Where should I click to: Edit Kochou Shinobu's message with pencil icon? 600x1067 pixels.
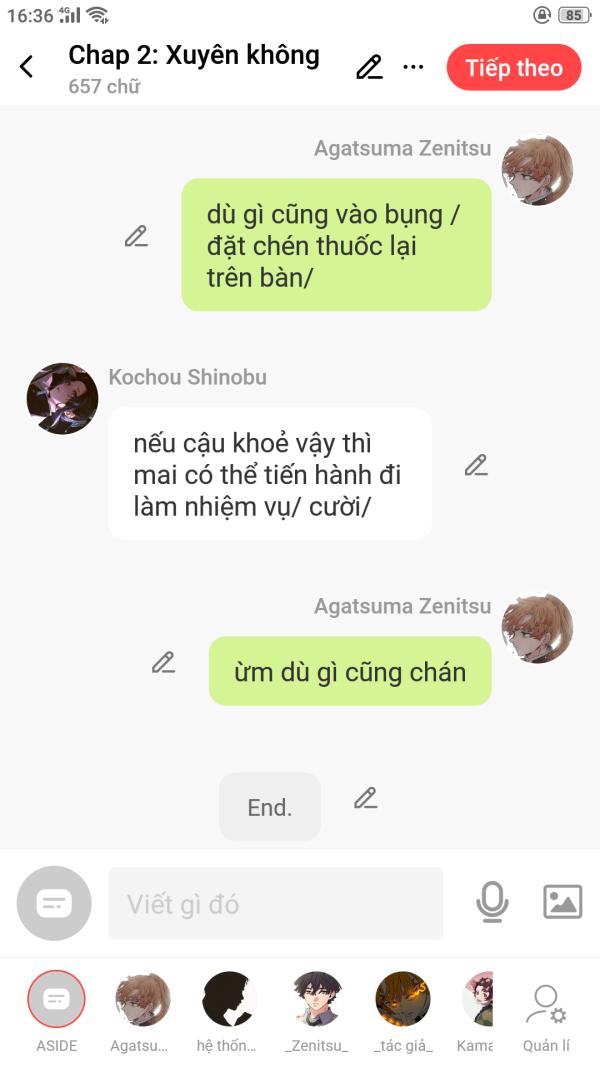(x=476, y=465)
